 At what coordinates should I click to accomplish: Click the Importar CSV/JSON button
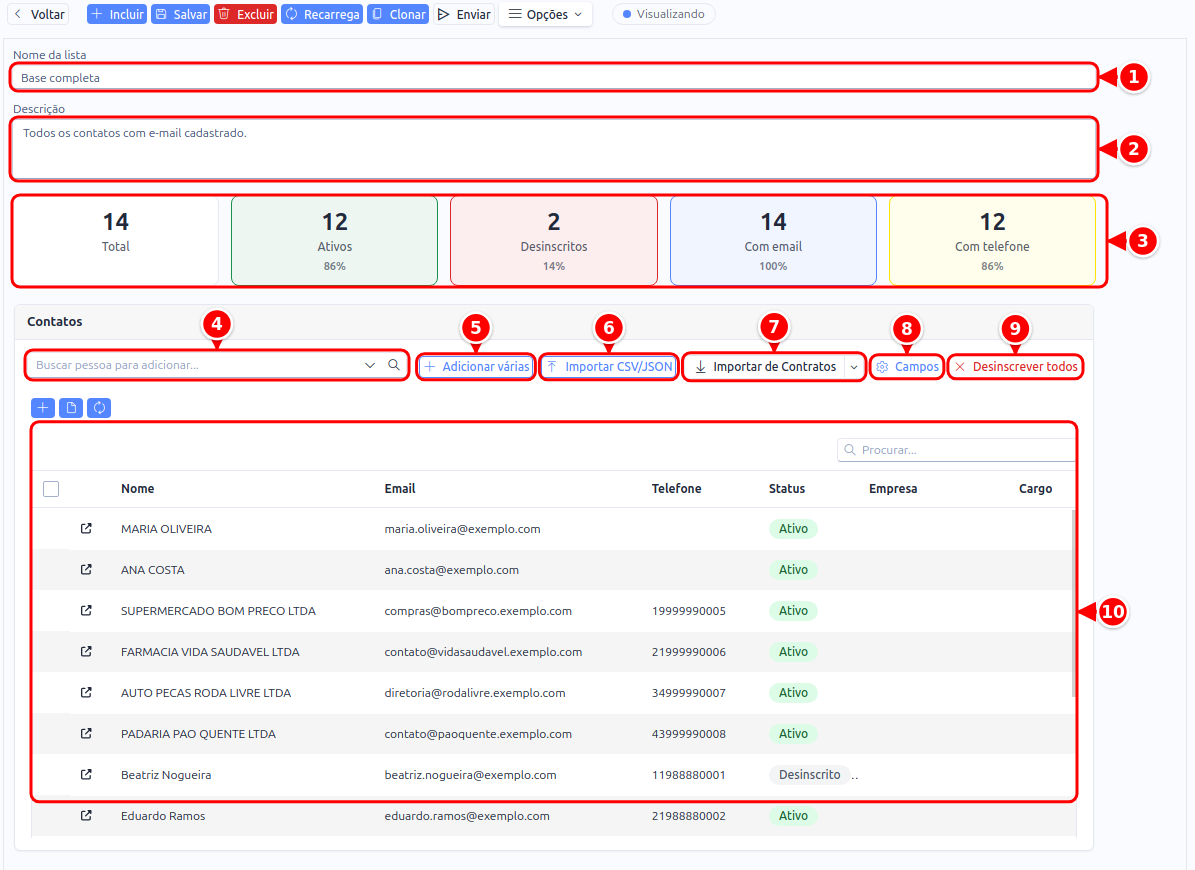[609, 366]
